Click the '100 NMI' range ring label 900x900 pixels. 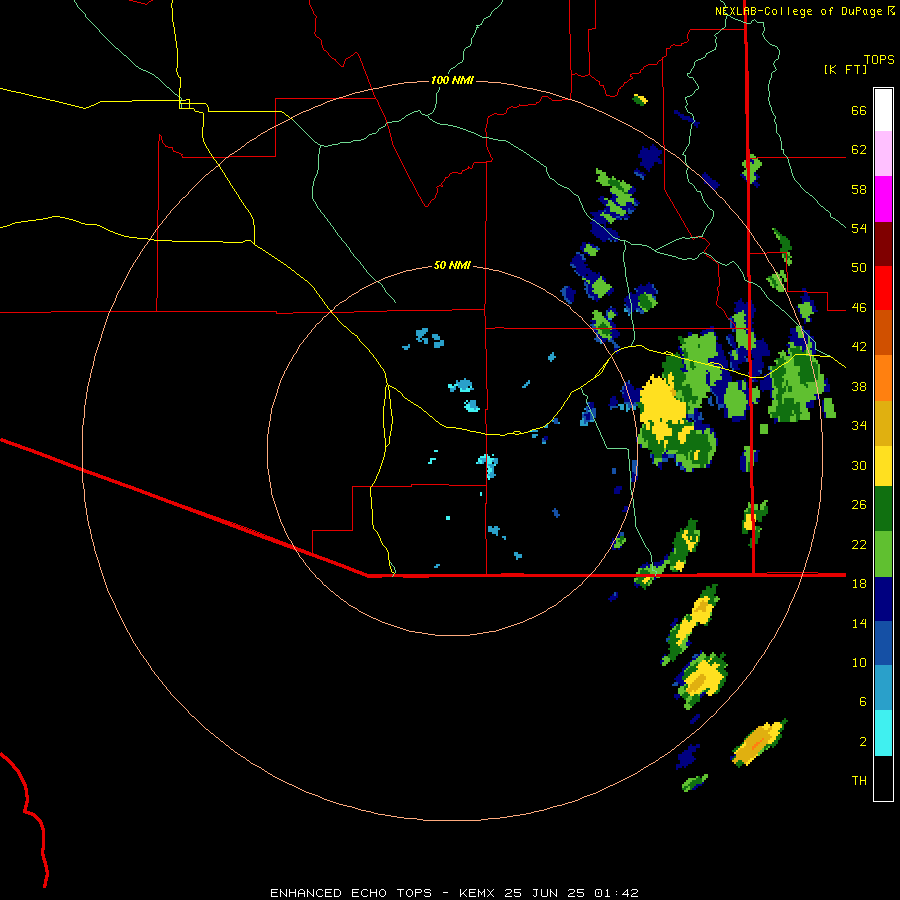click(x=452, y=80)
